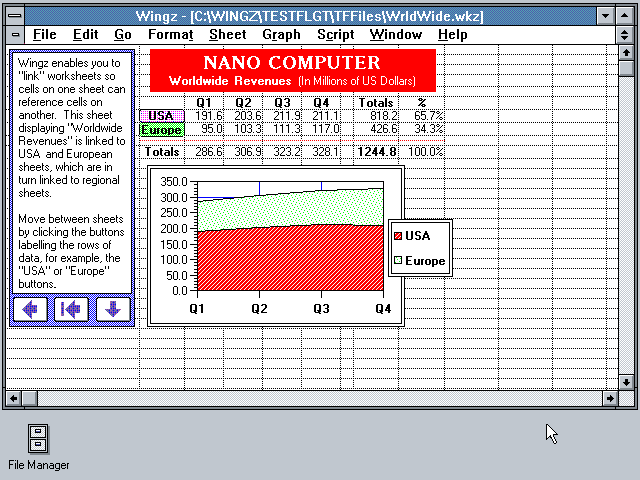Click the 350.0 chart axis label
The image size is (640, 480).
pos(173,182)
